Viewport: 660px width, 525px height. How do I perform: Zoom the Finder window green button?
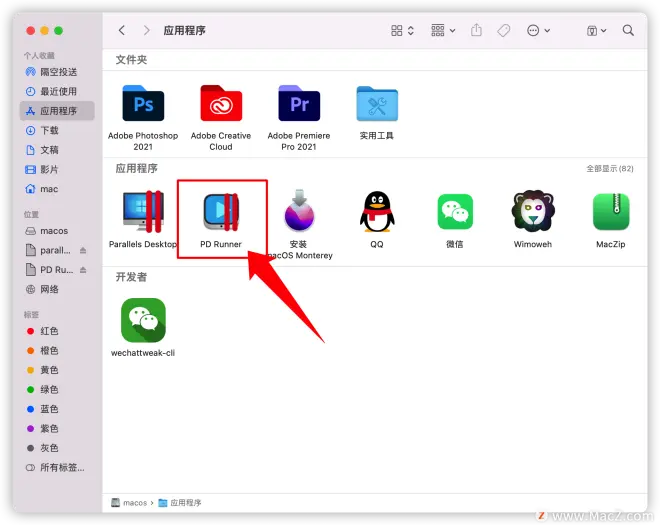[x=59, y=30]
